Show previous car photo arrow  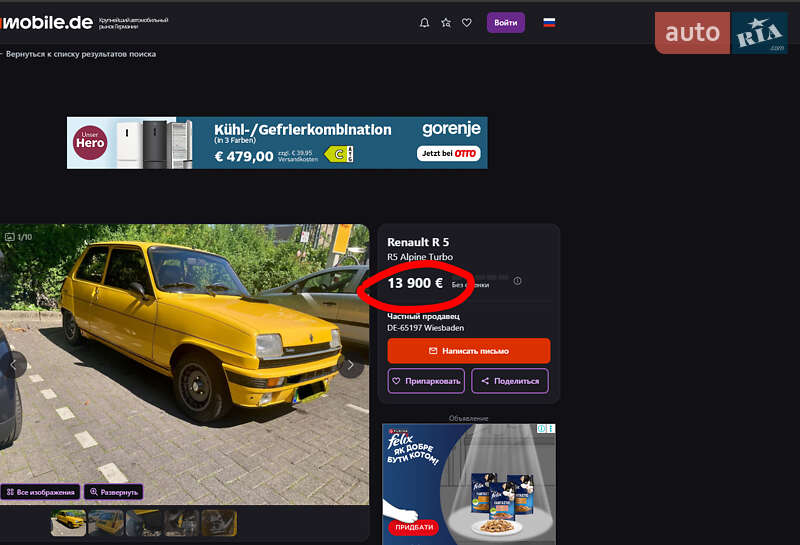click(14, 365)
